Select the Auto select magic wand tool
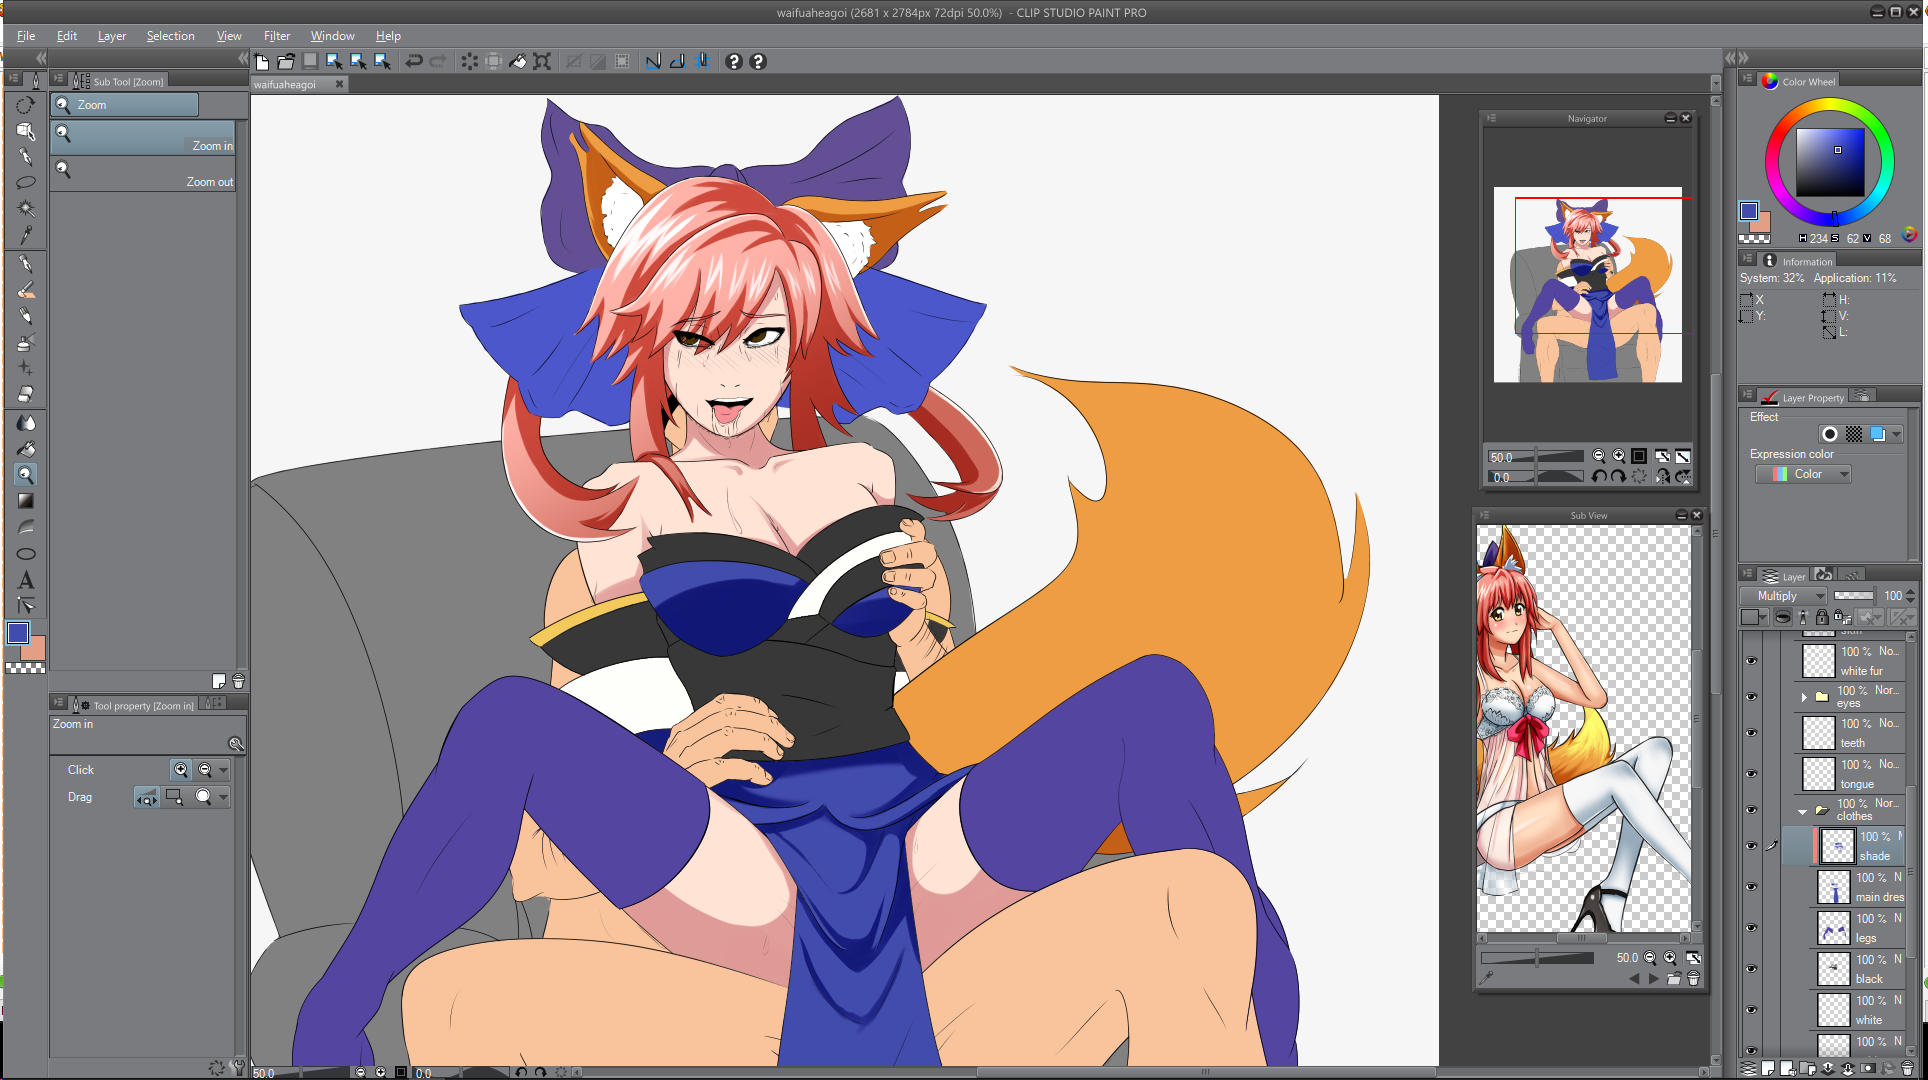The height and width of the screenshot is (1080, 1928). tap(26, 209)
